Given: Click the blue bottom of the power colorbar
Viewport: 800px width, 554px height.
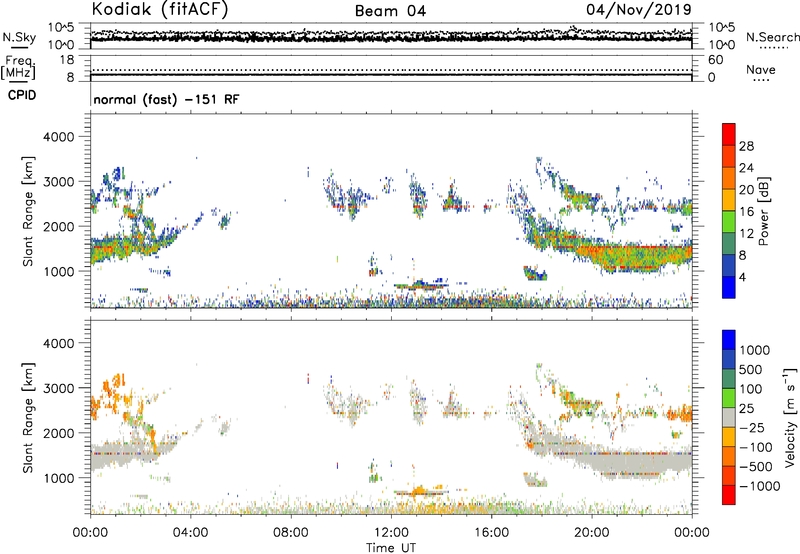Looking at the screenshot, I should point(729,287).
